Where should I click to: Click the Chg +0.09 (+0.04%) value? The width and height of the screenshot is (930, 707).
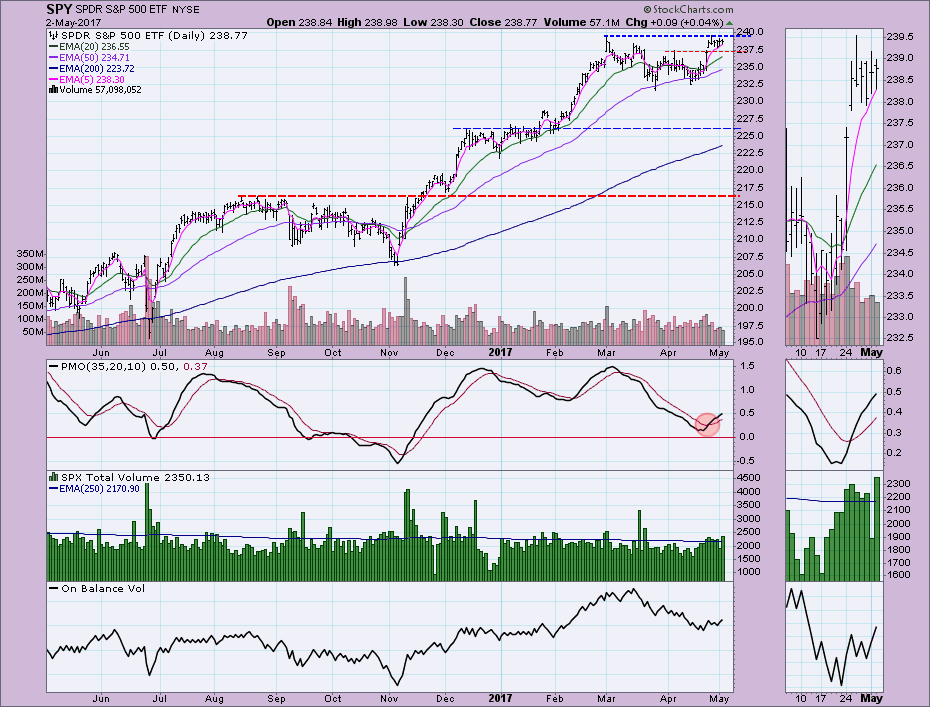pyautogui.click(x=675, y=23)
